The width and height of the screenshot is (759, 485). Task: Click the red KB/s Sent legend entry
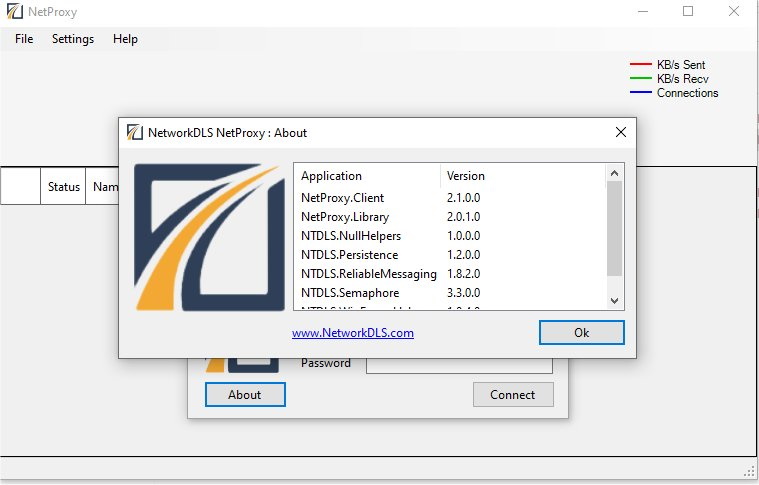click(668, 64)
